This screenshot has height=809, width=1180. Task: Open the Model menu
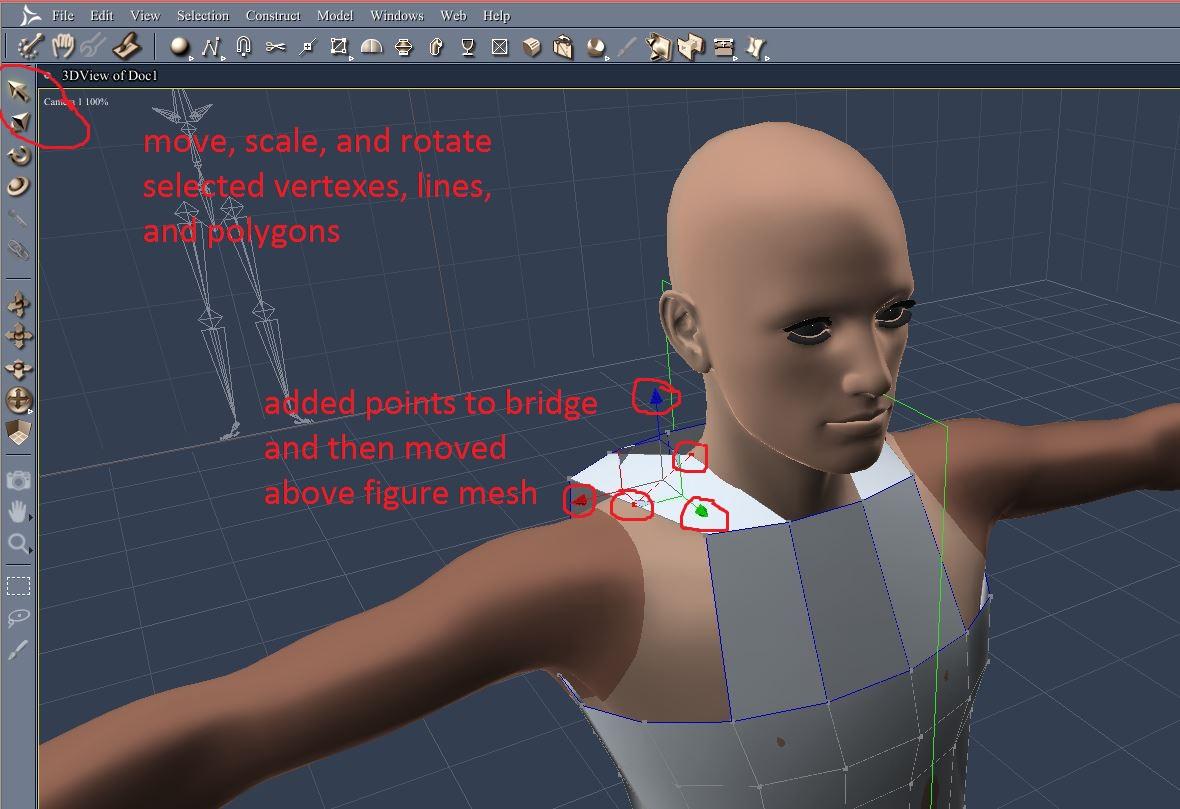(335, 15)
